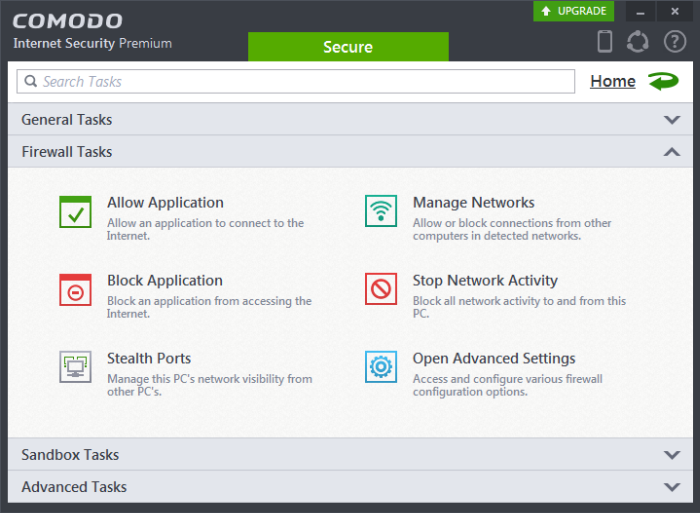Expand the Advanced Tasks section chevron
The height and width of the screenshot is (513, 700).
(671, 487)
